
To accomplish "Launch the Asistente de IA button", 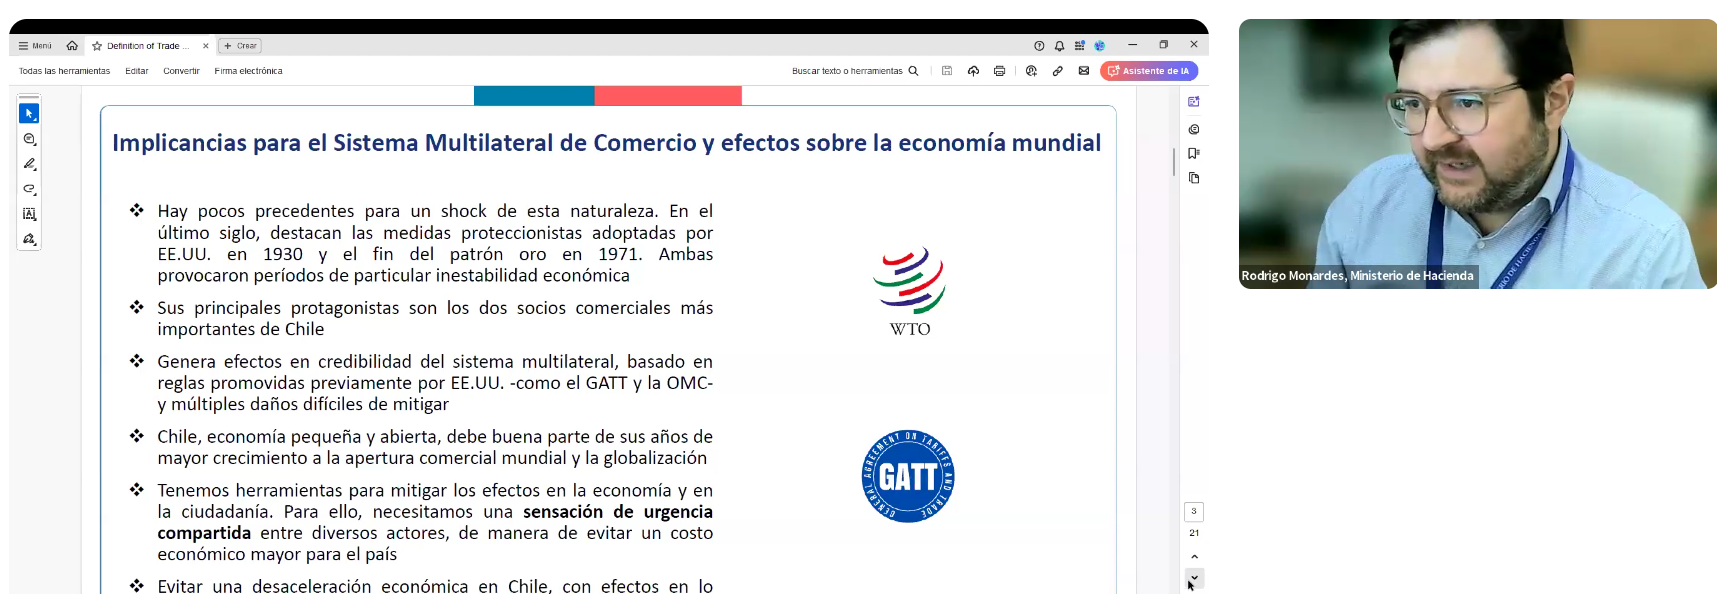I will (1148, 71).
